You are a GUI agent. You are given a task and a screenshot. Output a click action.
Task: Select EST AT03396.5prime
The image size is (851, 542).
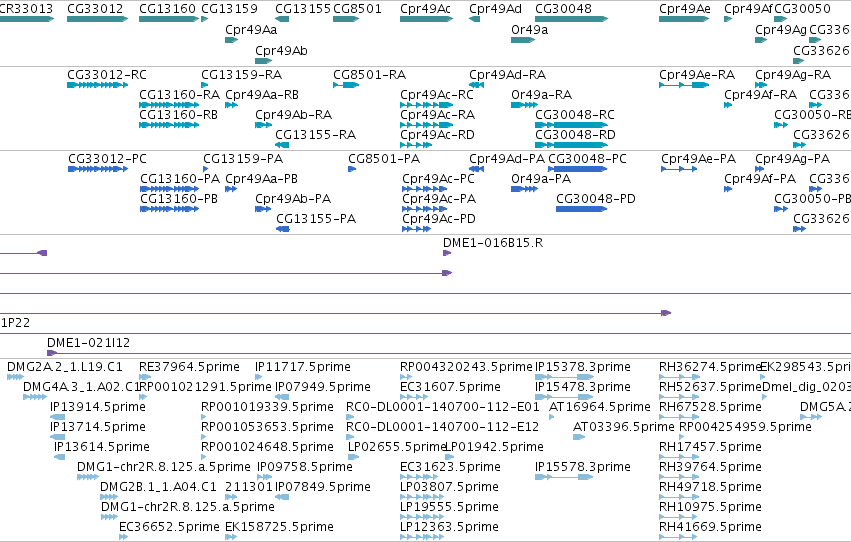[624, 428]
